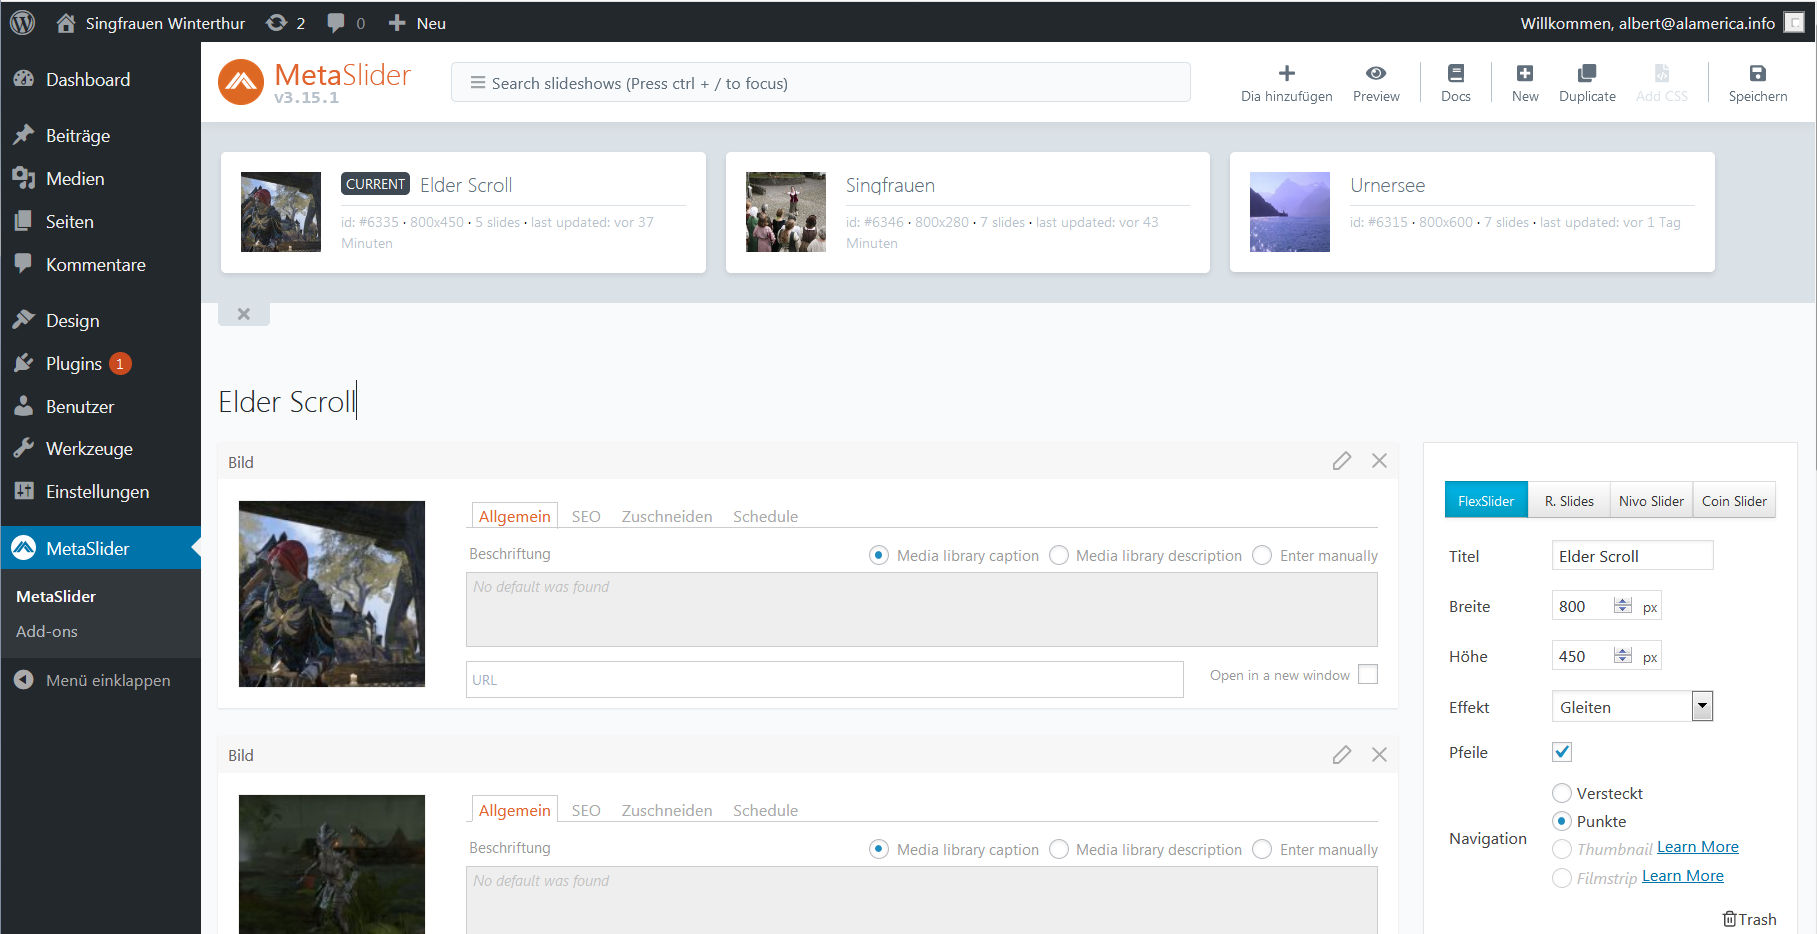Switch to SEO tab of first slide

[586, 517]
